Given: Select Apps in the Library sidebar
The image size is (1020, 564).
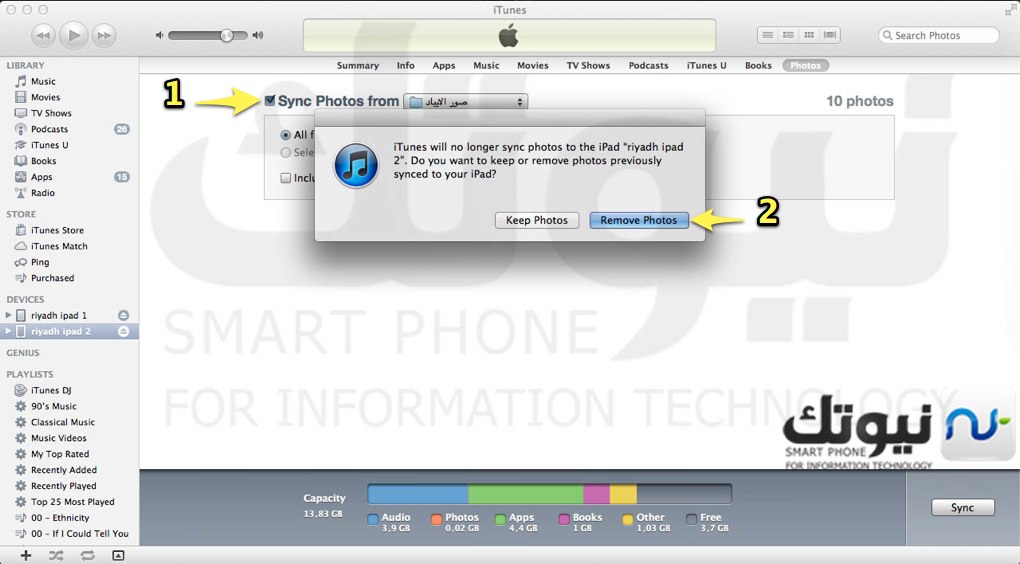Looking at the screenshot, I should pyautogui.click(x=42, y=177).
